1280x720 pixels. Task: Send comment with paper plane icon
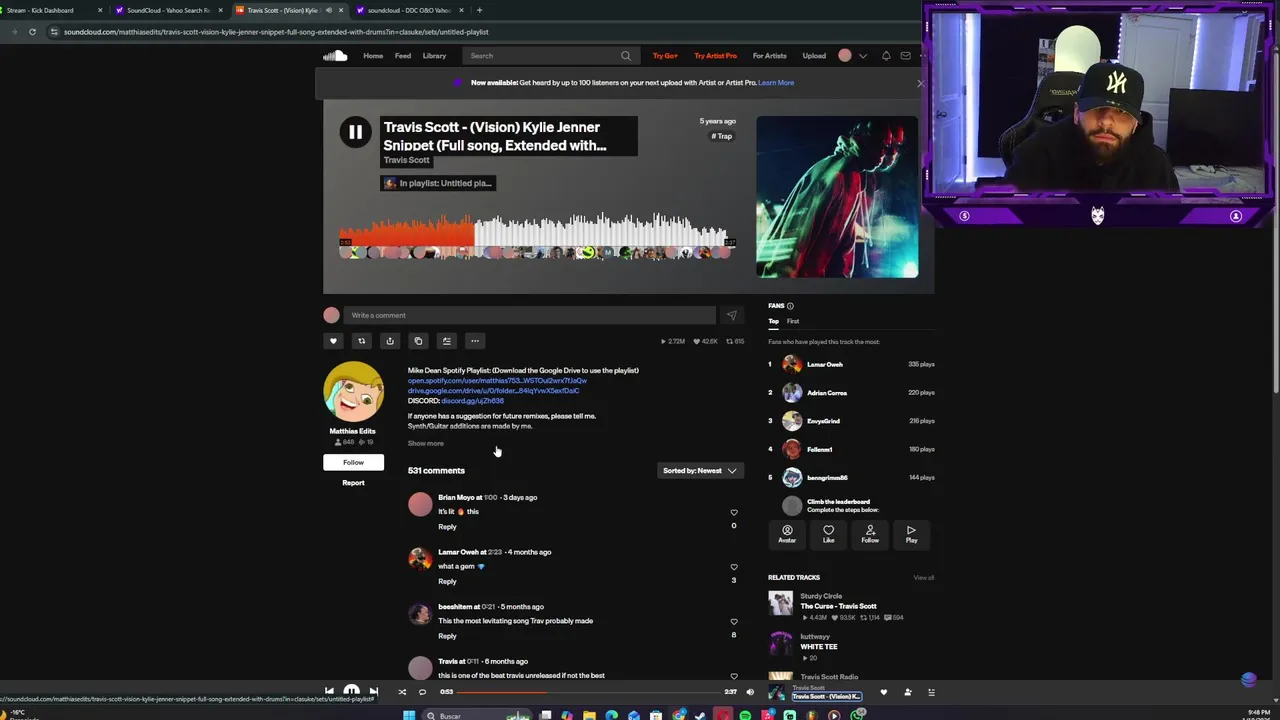(x=731, y=315)
